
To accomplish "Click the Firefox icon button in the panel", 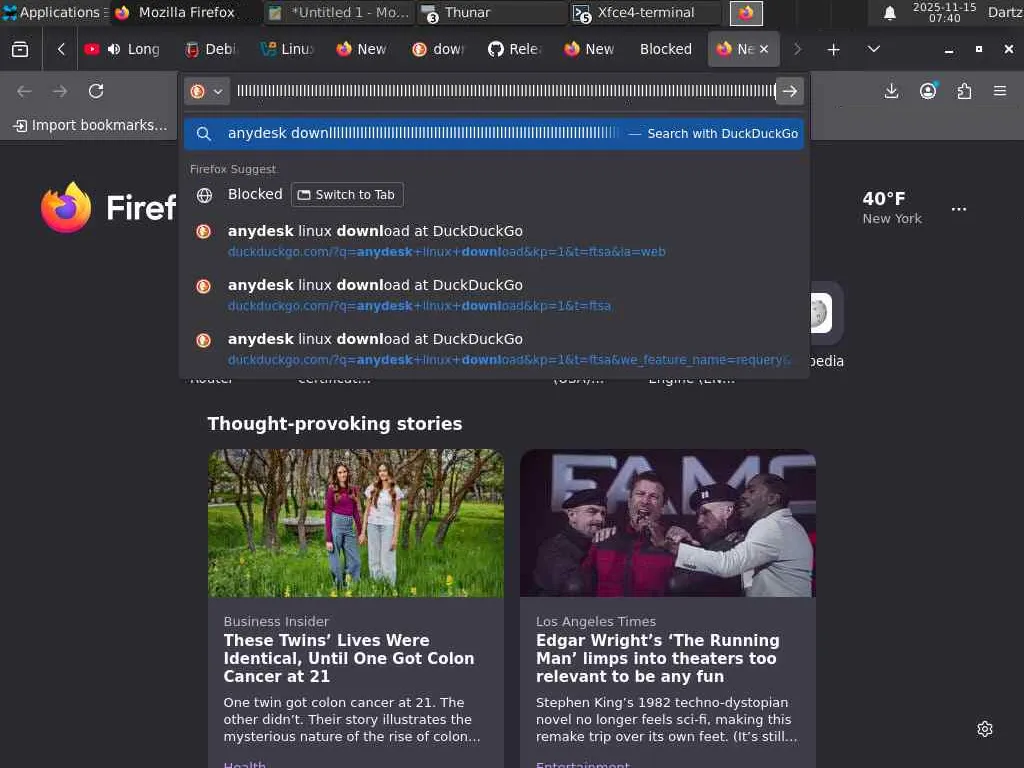I will click(746, 12).
